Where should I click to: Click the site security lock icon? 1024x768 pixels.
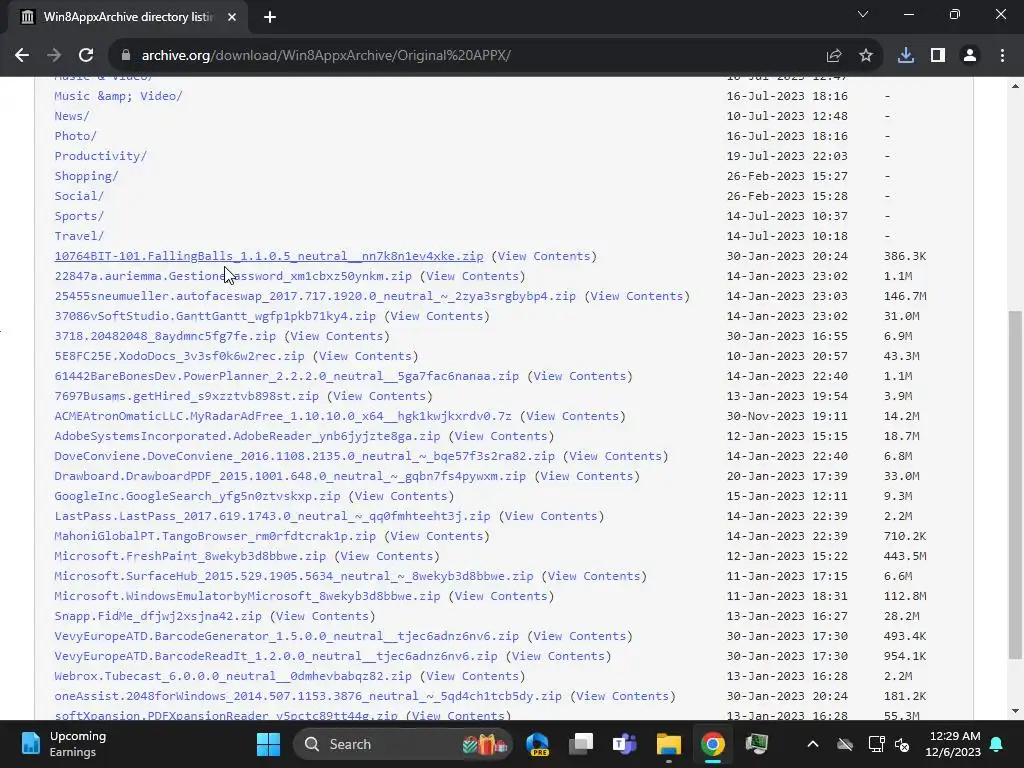click(126, 56)
